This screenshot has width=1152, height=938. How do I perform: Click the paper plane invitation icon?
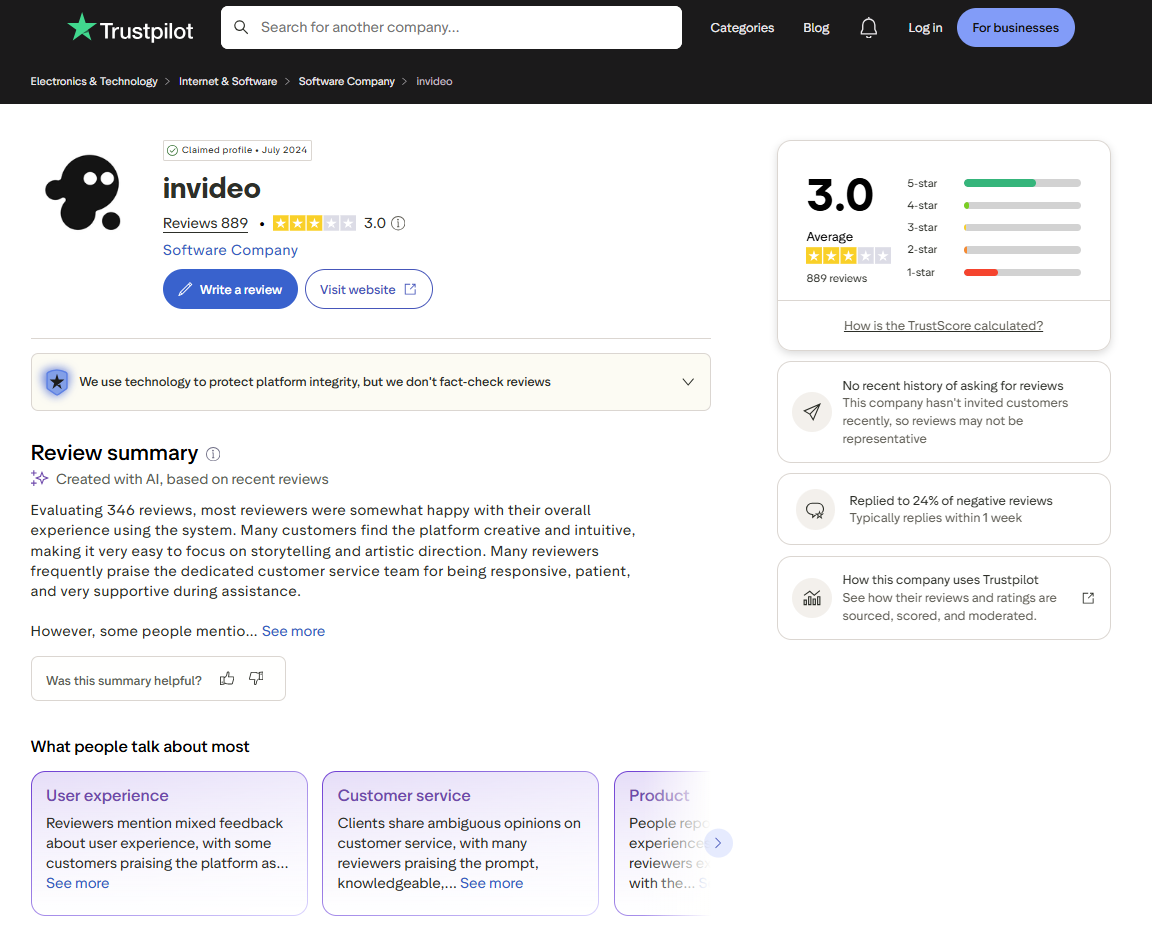coord(812,412)
